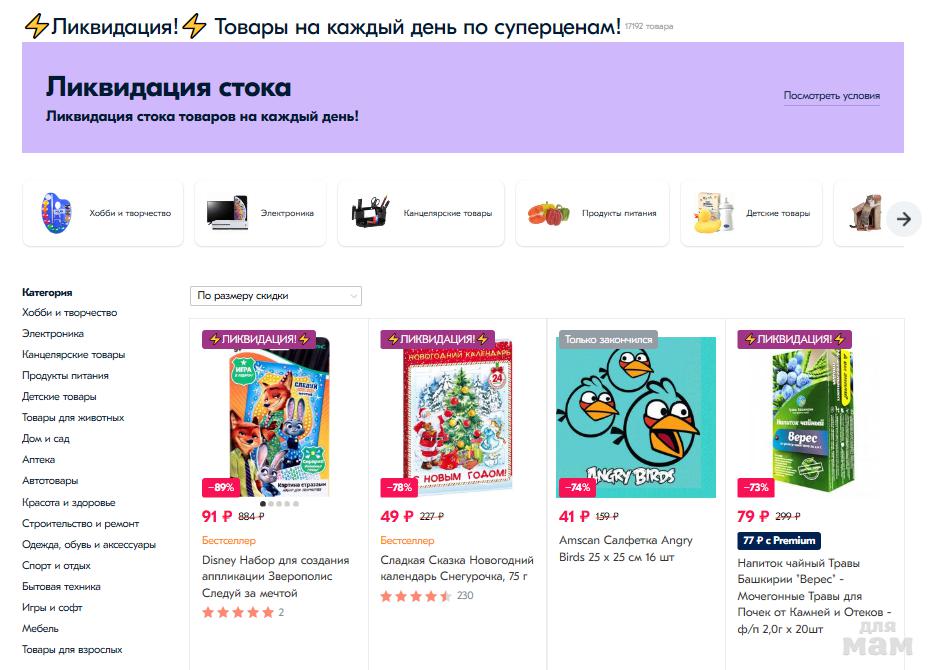Choose Аптека category in the sidebar

(38, 459)
